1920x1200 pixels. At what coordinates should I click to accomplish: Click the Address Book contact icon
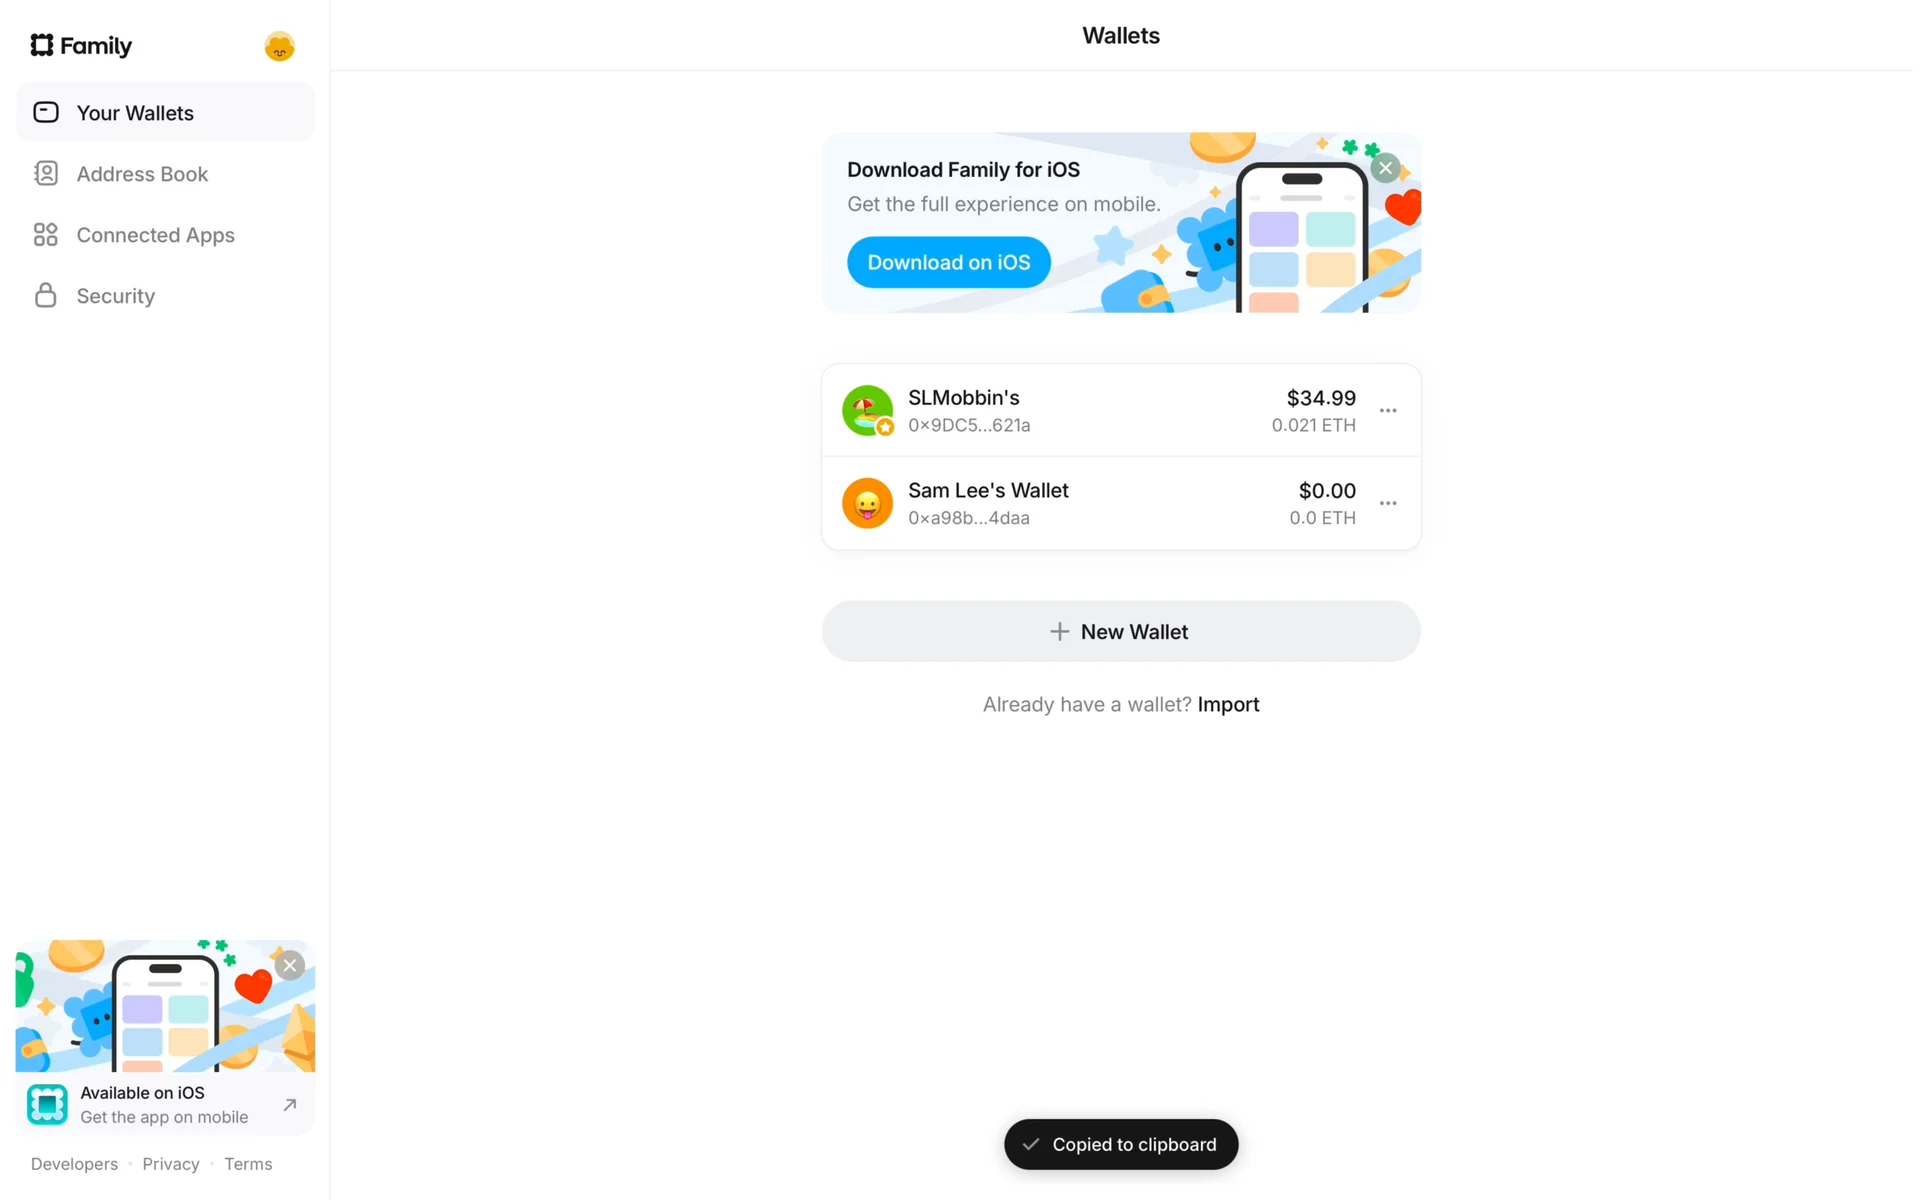pos(46,173)
